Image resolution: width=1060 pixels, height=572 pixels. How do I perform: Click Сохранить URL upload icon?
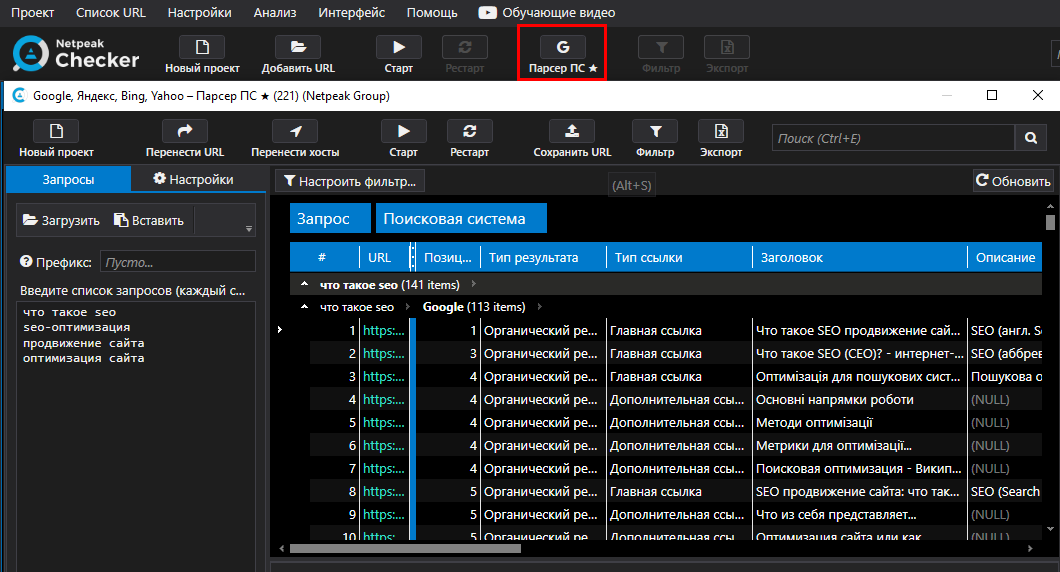pos(572,132)
